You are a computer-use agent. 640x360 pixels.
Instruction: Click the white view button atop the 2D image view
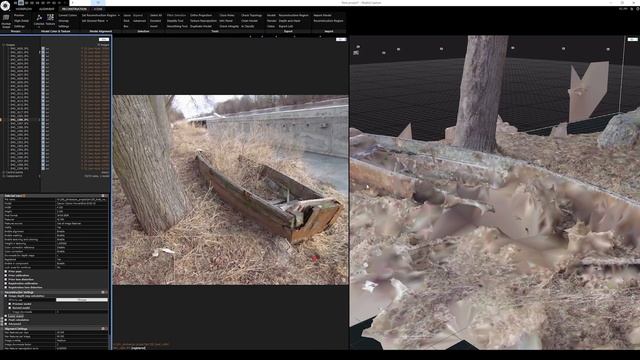pyautogui.click(x=341, y=40)
